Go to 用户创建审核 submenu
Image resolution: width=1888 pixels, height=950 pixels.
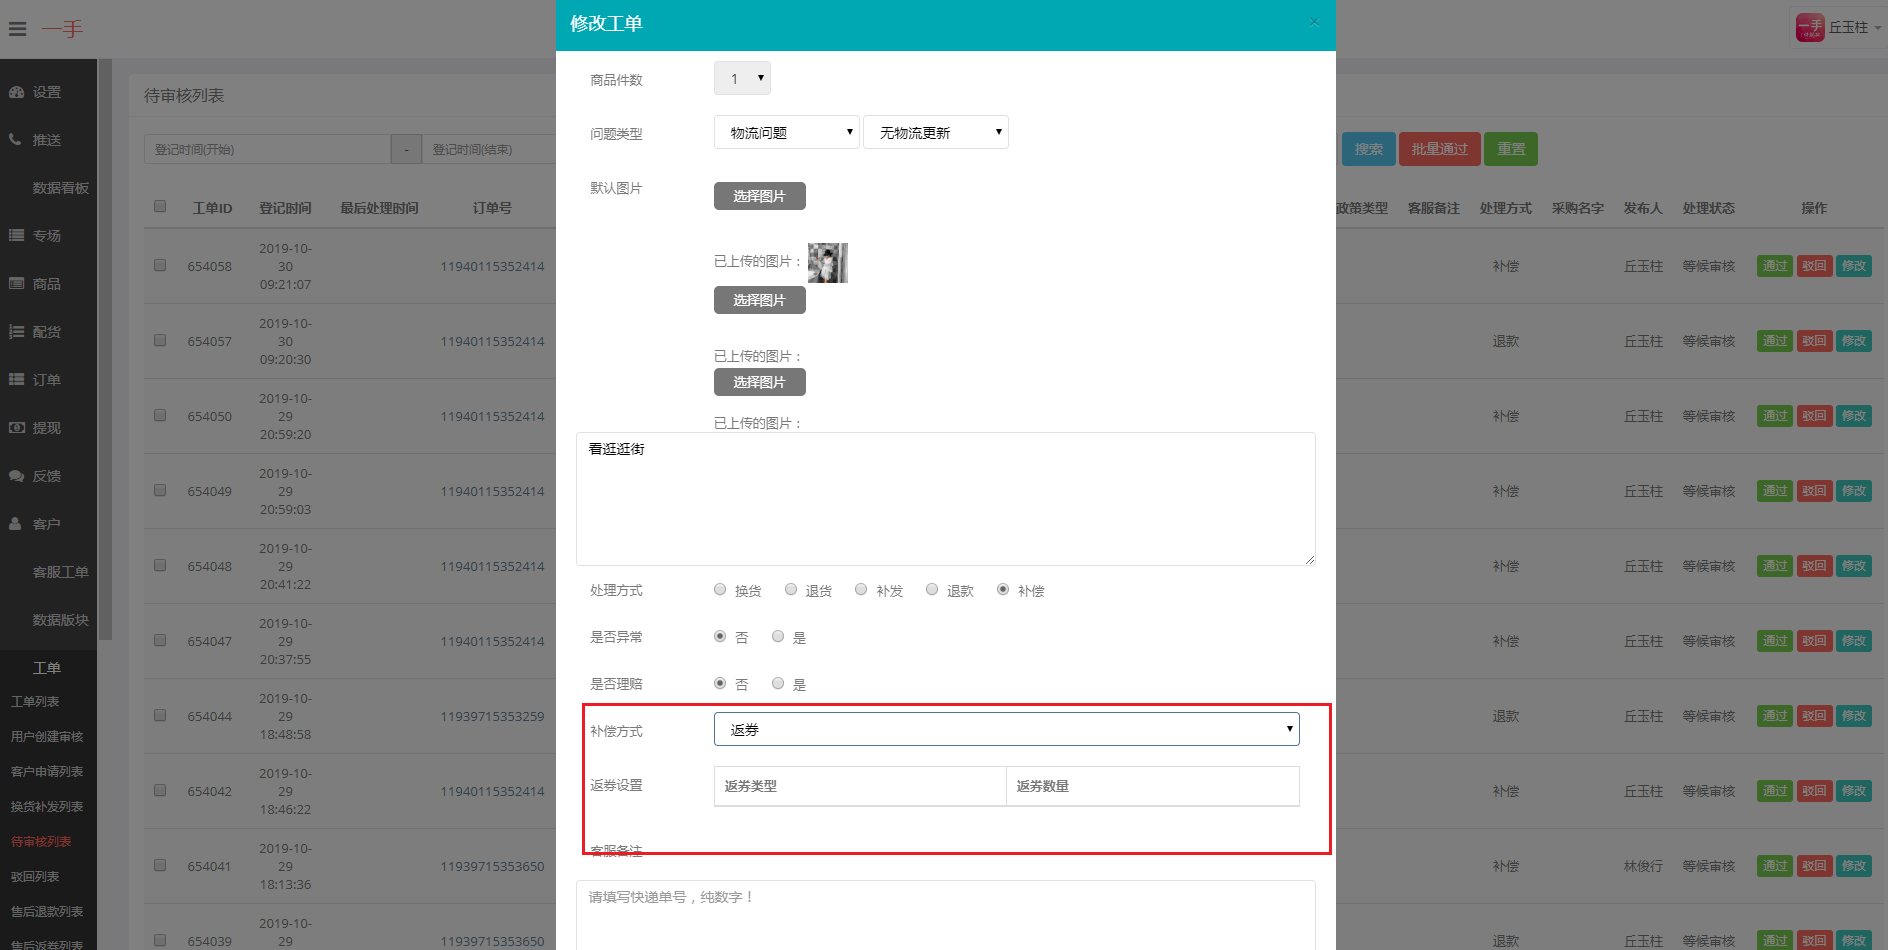click(x=47, y=737)
